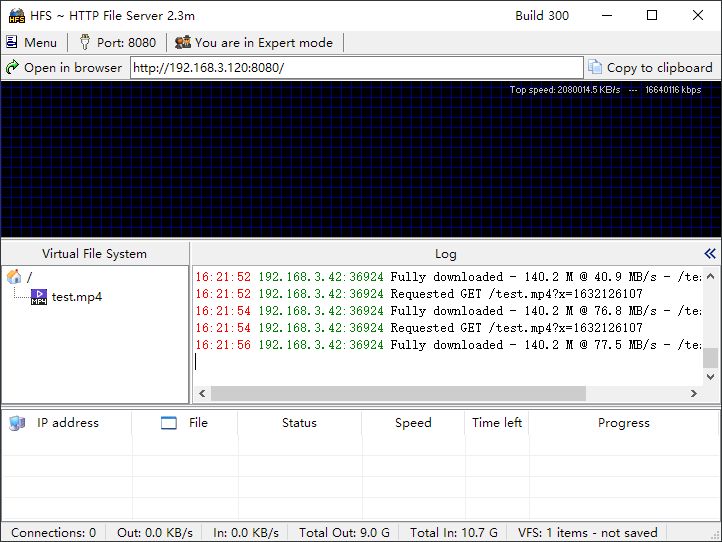Click the Port: 8080 button
The image size is (722, 542).
pos(118,43)
